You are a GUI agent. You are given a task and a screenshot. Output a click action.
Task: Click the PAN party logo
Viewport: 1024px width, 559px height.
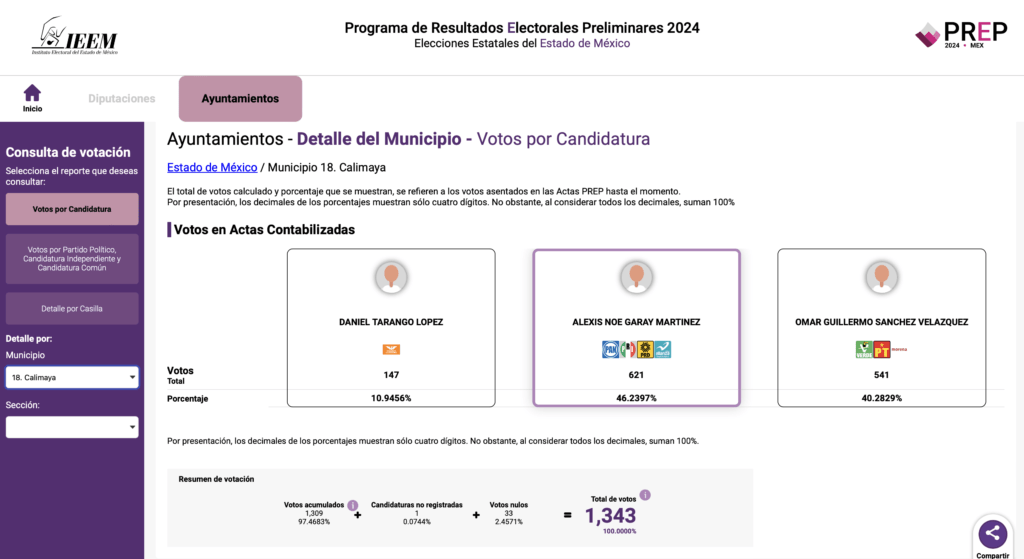pos(609,349)
